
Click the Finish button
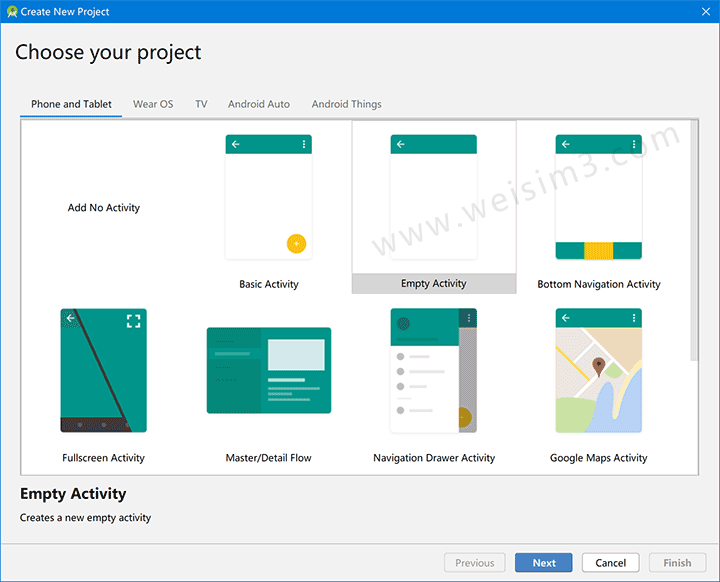pyautogui.click(x=677, y=563)
